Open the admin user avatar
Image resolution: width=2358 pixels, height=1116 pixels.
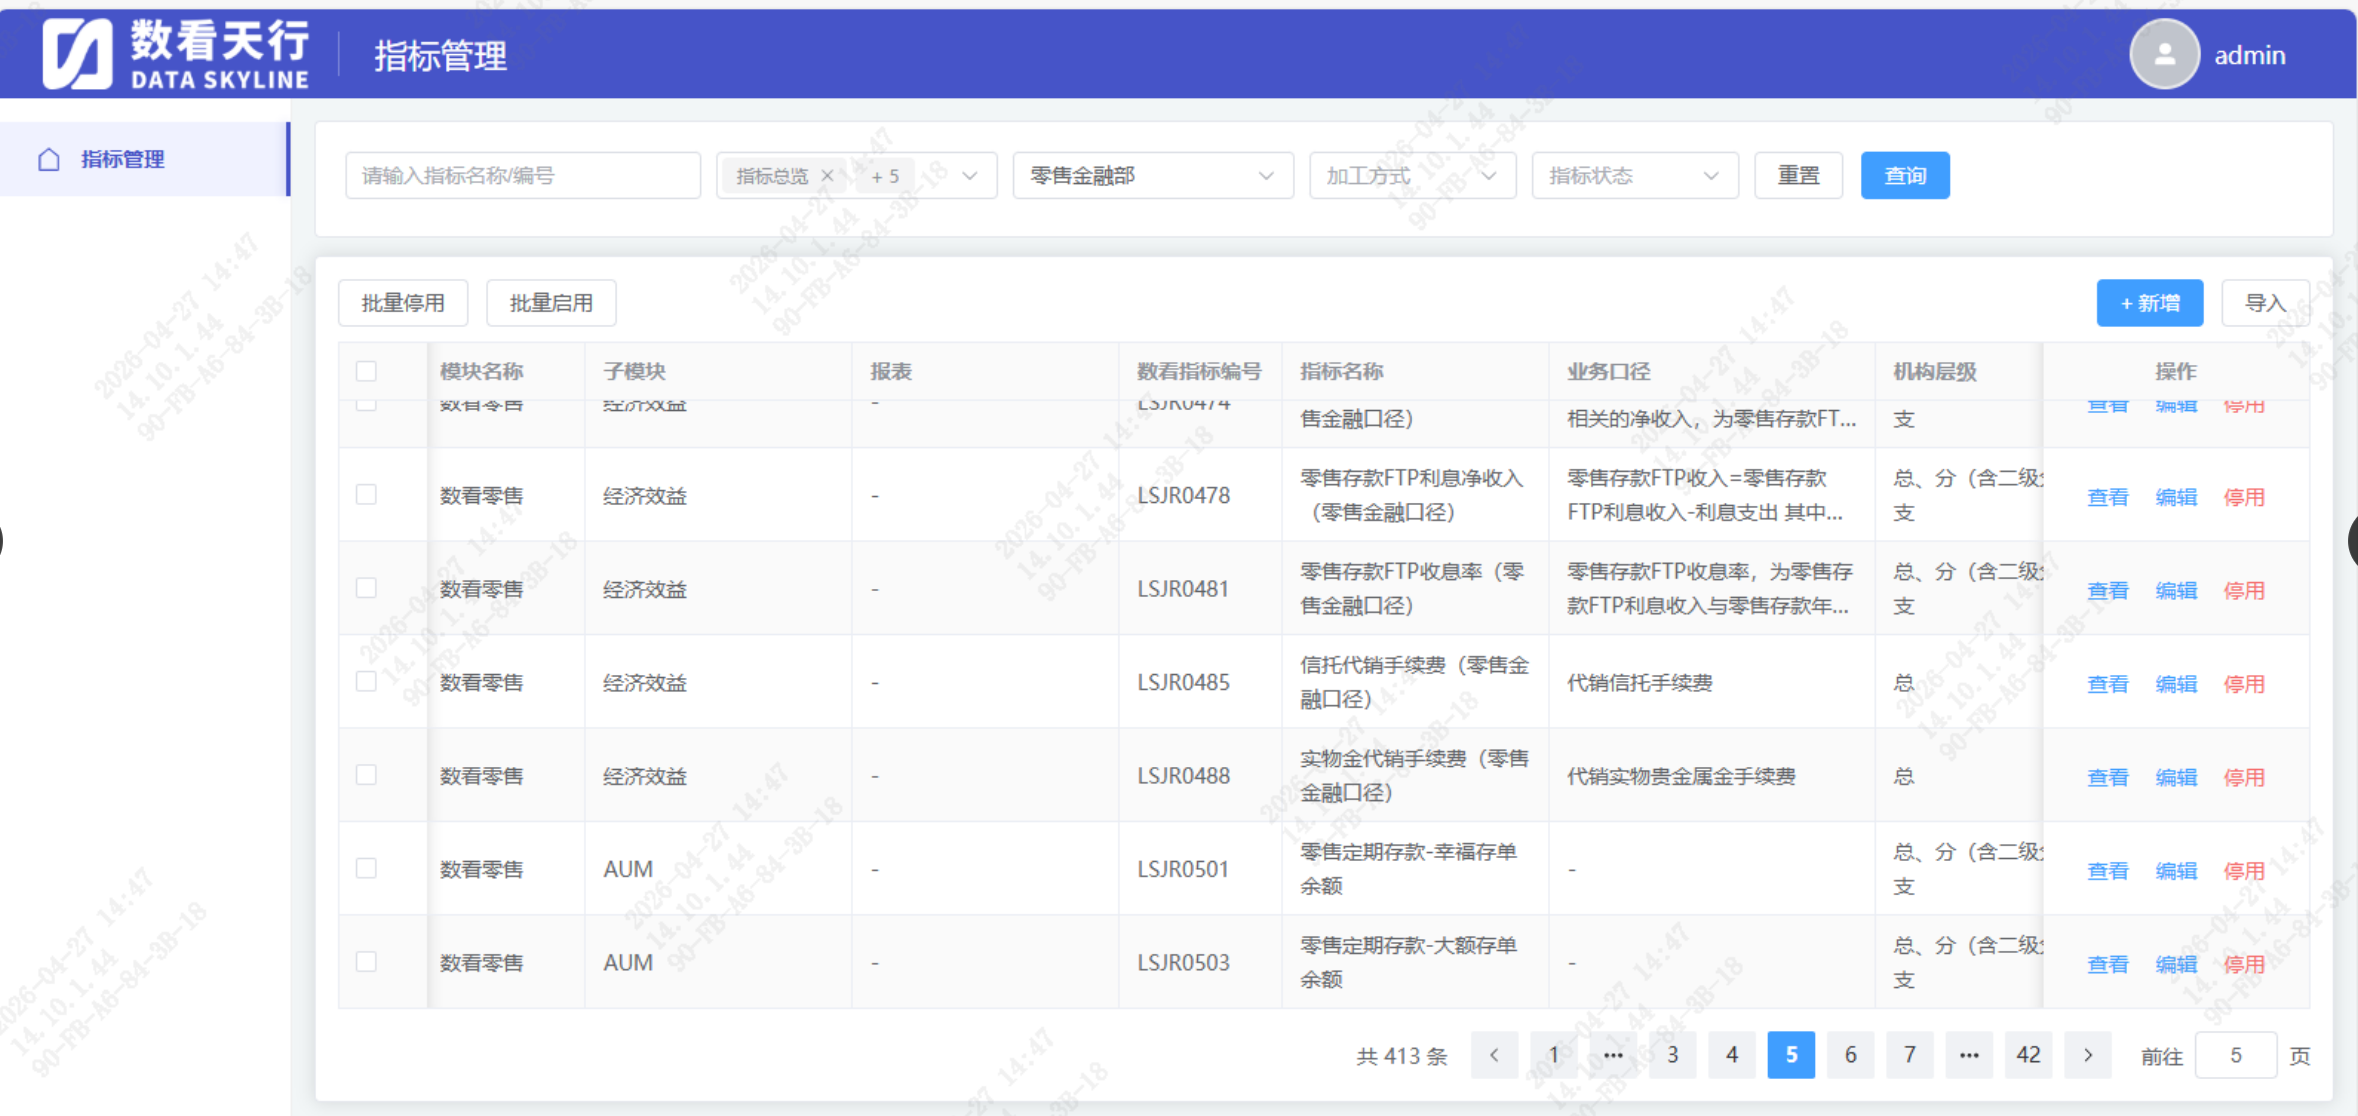click(x=2164, y=54)
